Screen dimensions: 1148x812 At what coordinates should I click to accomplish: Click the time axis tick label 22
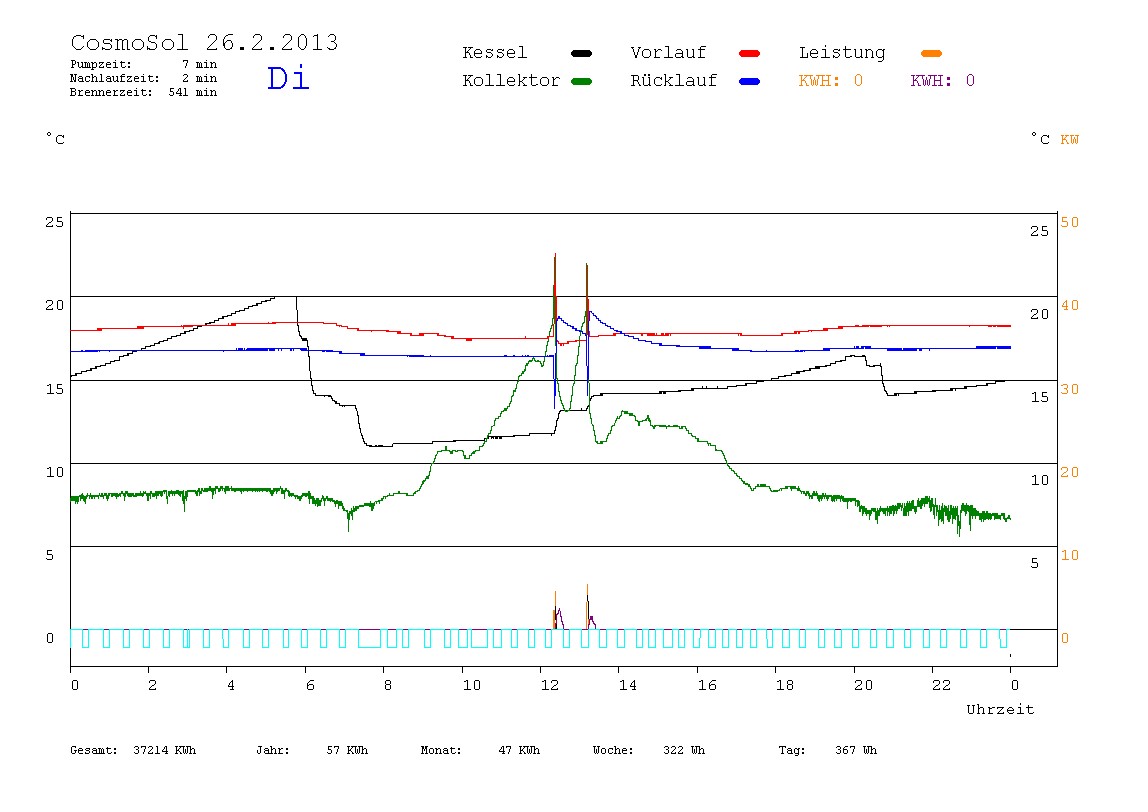point(942,685)
